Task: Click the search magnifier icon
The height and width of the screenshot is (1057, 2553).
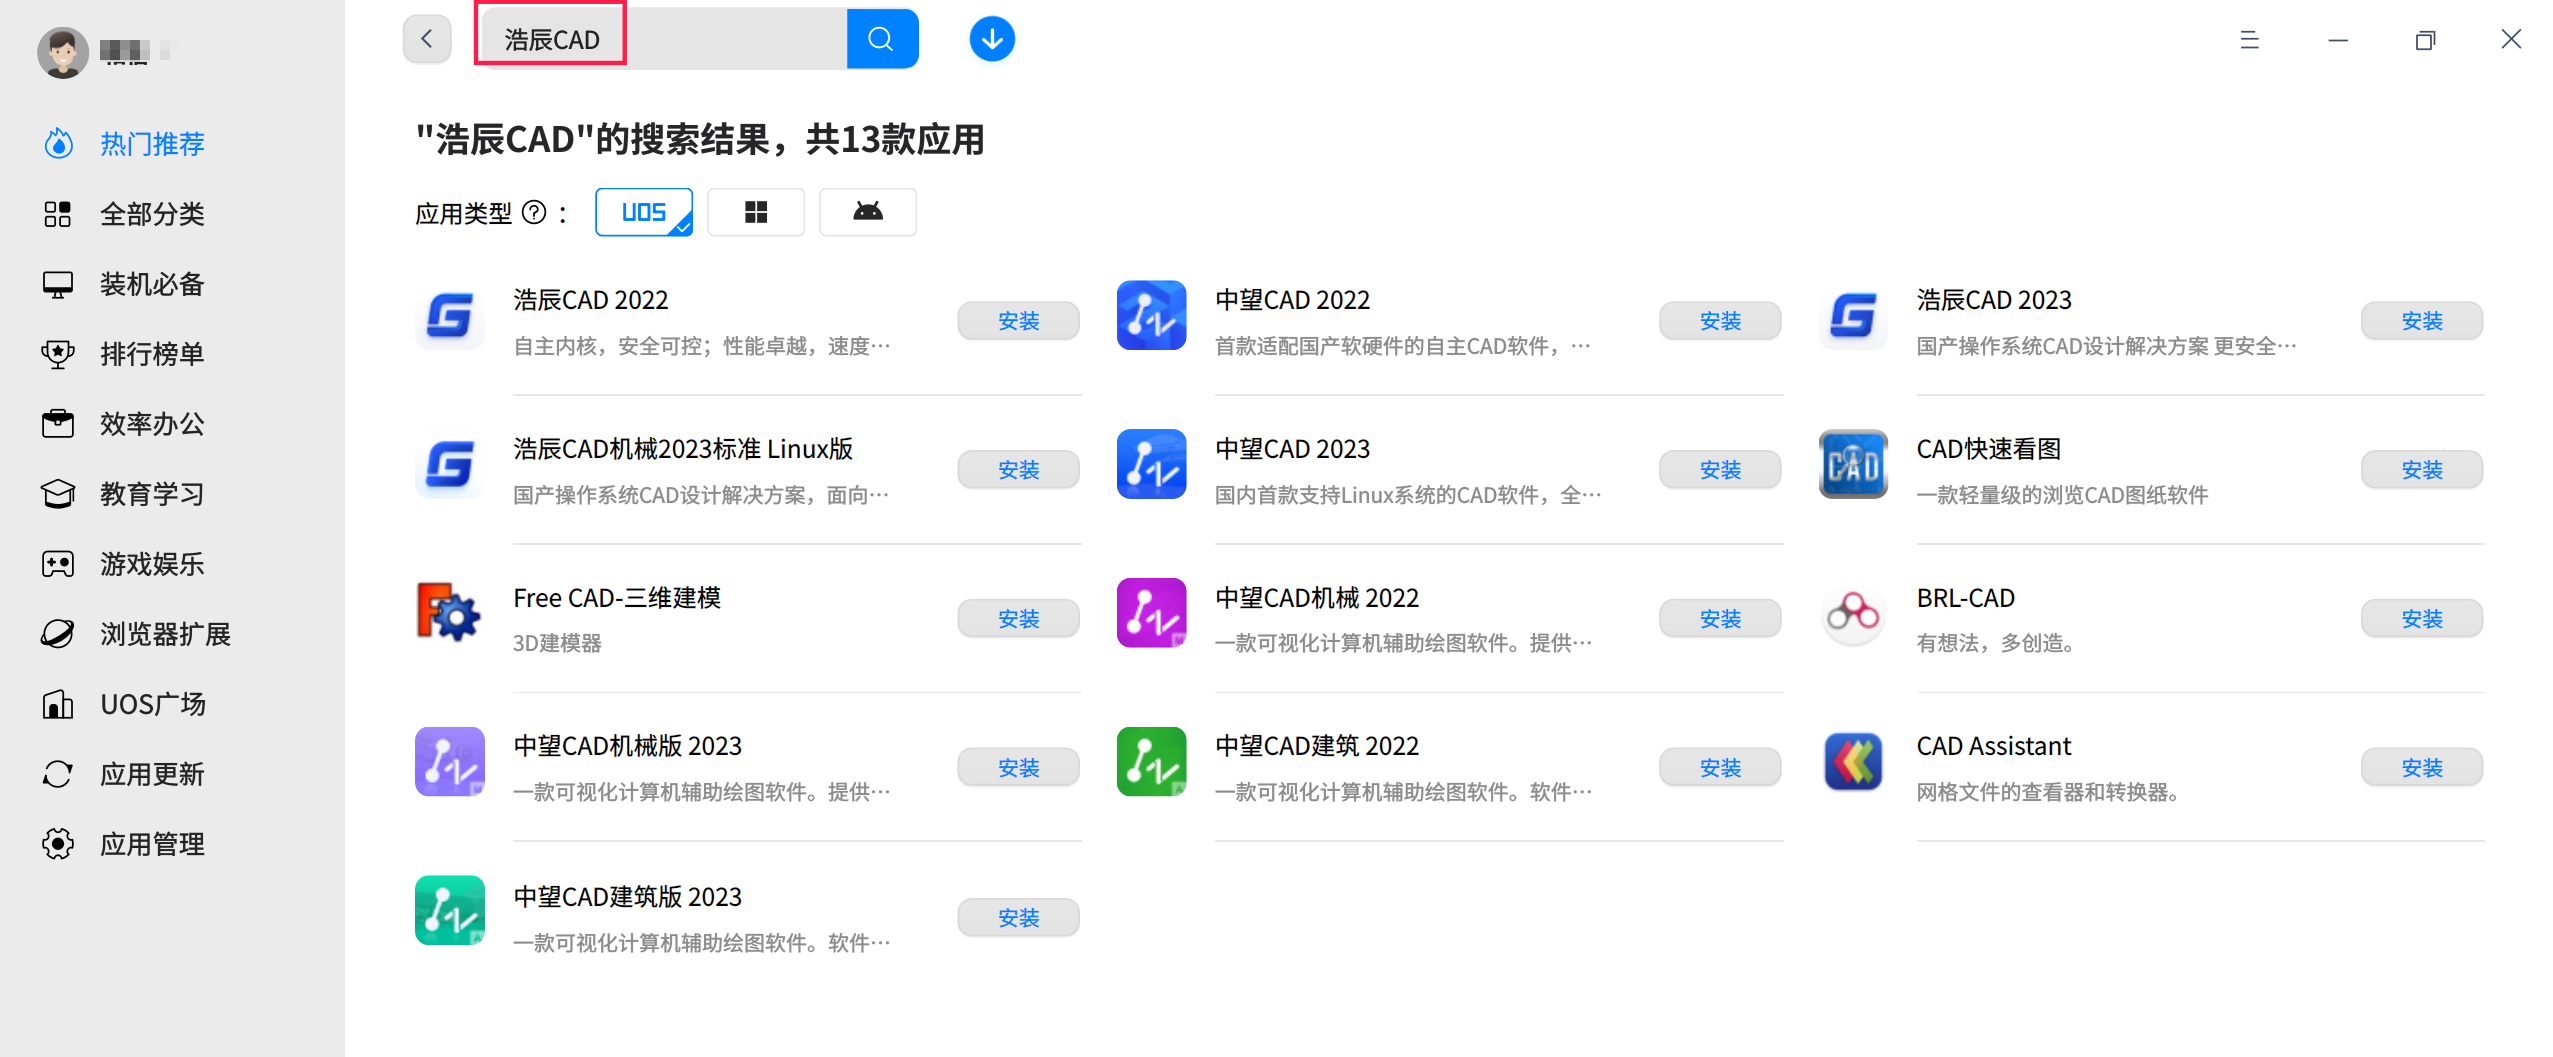Action: click(x=881, y=38)
